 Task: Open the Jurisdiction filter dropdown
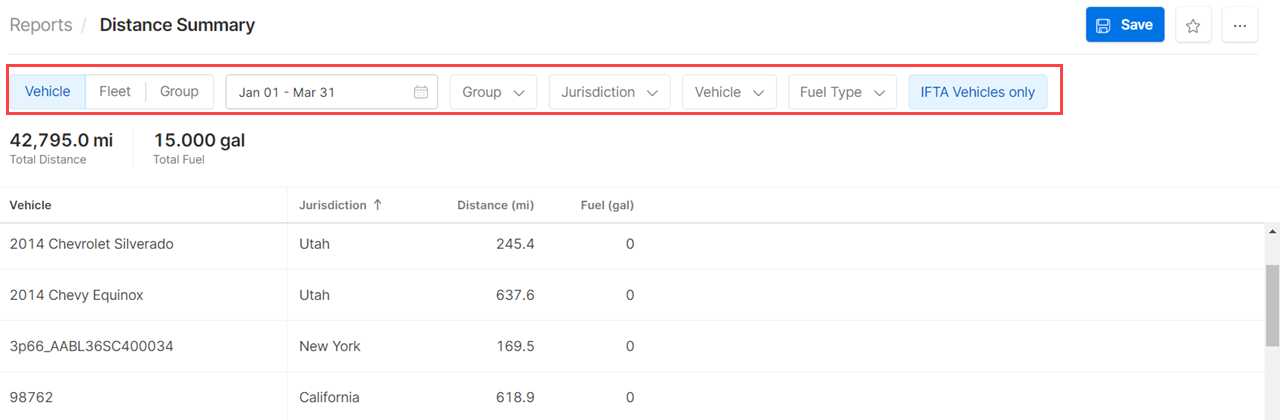(x=610, y=92)
